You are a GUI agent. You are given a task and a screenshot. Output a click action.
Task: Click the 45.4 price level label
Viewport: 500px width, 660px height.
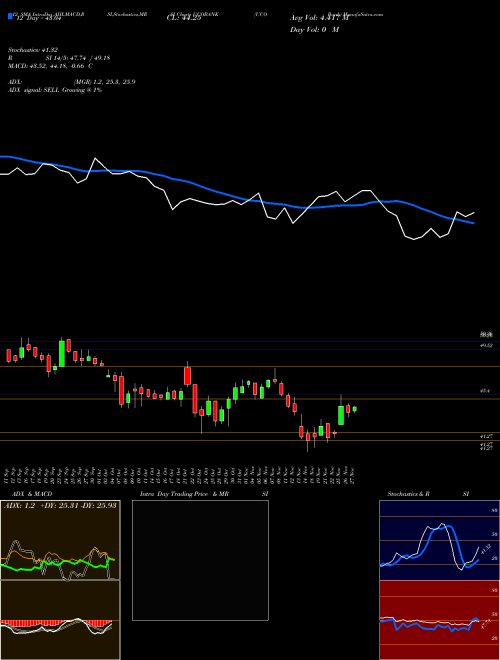[484, 391]
